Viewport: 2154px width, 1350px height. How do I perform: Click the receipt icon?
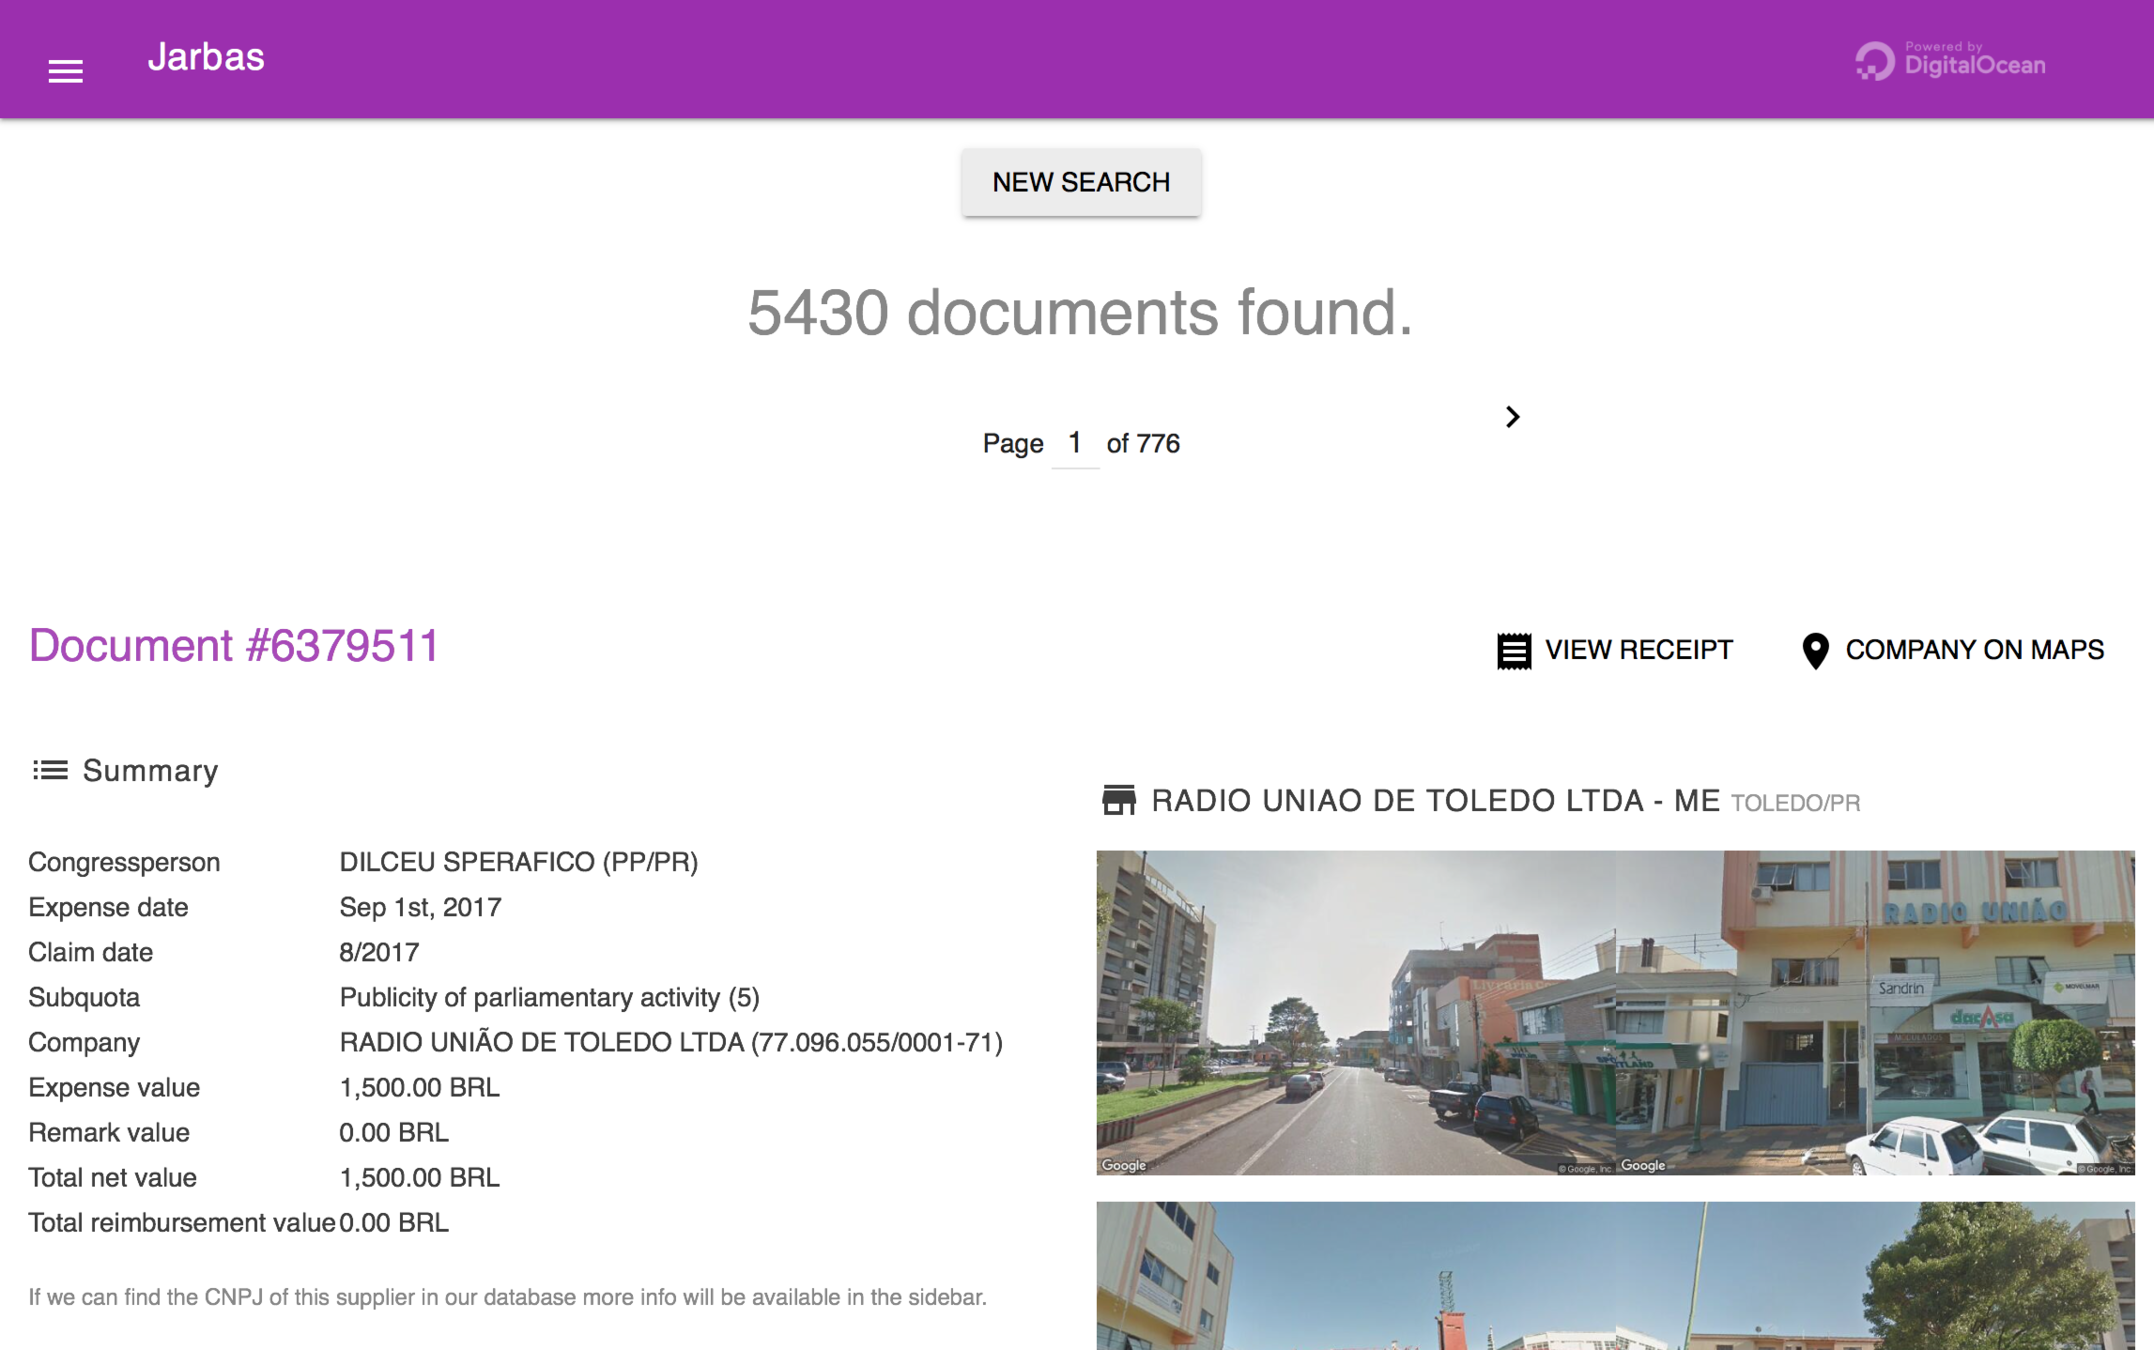(1513, 651)
